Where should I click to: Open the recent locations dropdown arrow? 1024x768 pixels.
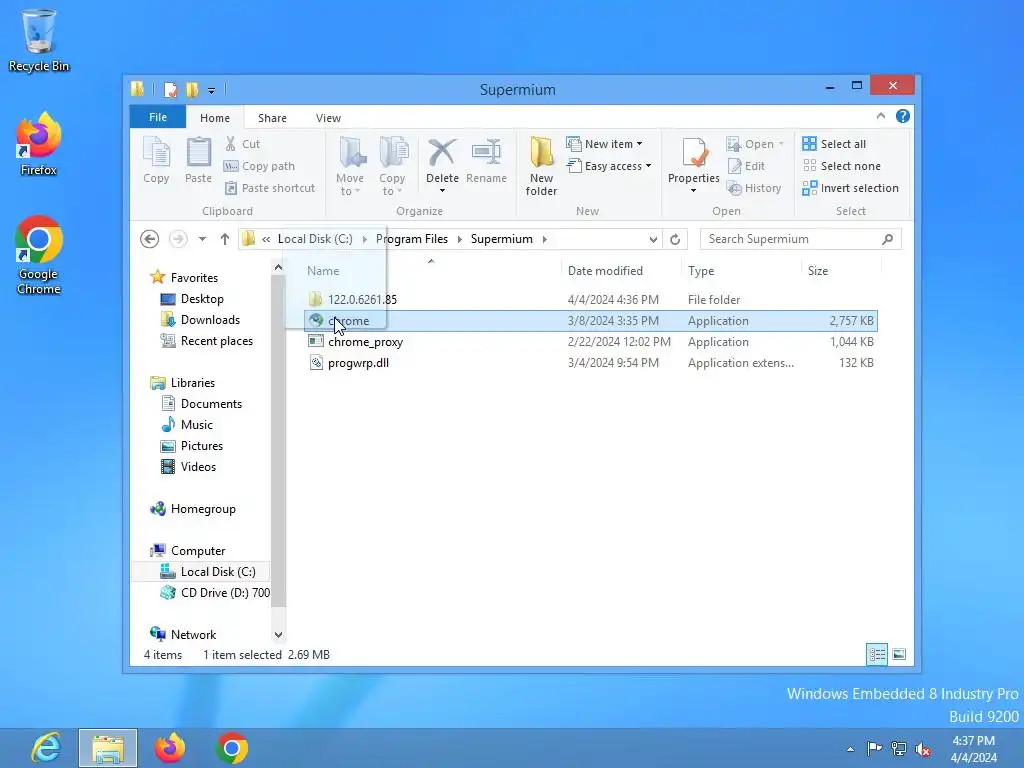(202, 239)
